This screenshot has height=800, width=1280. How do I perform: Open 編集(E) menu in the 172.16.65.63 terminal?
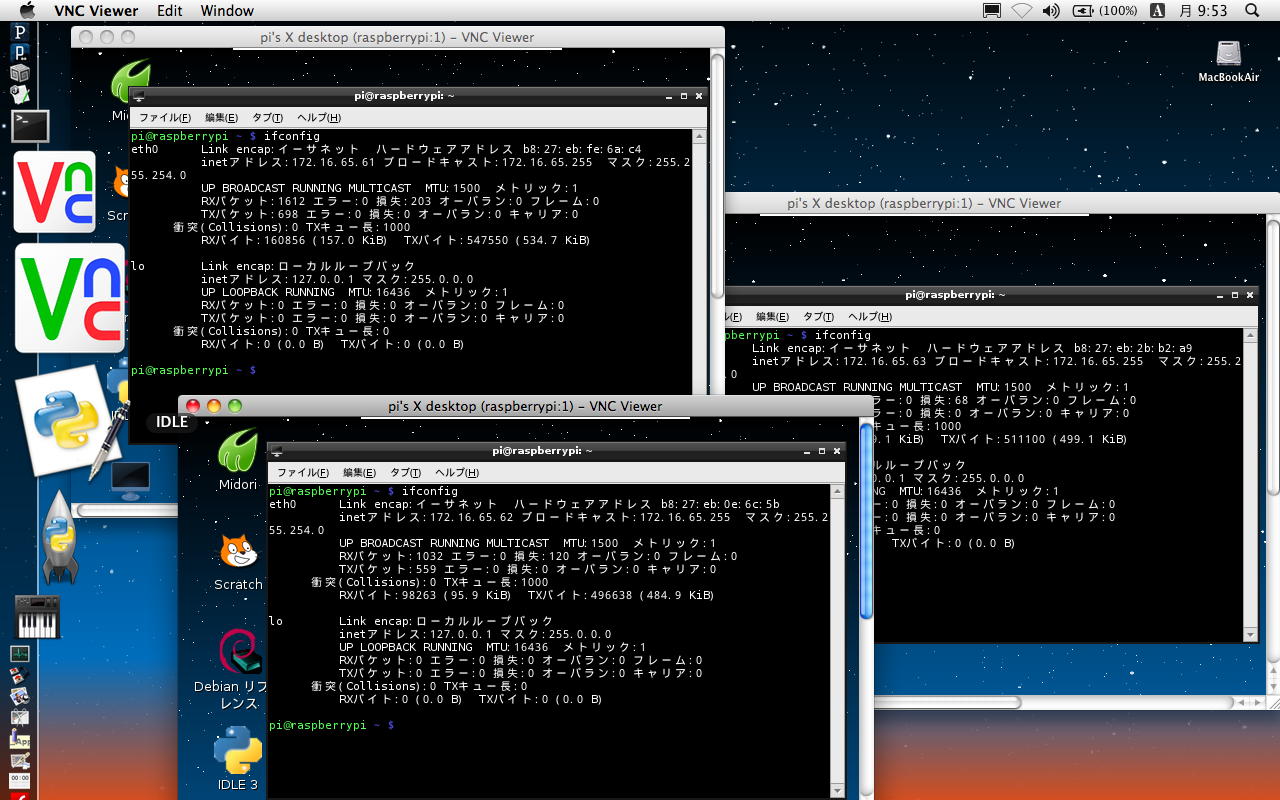772,317
